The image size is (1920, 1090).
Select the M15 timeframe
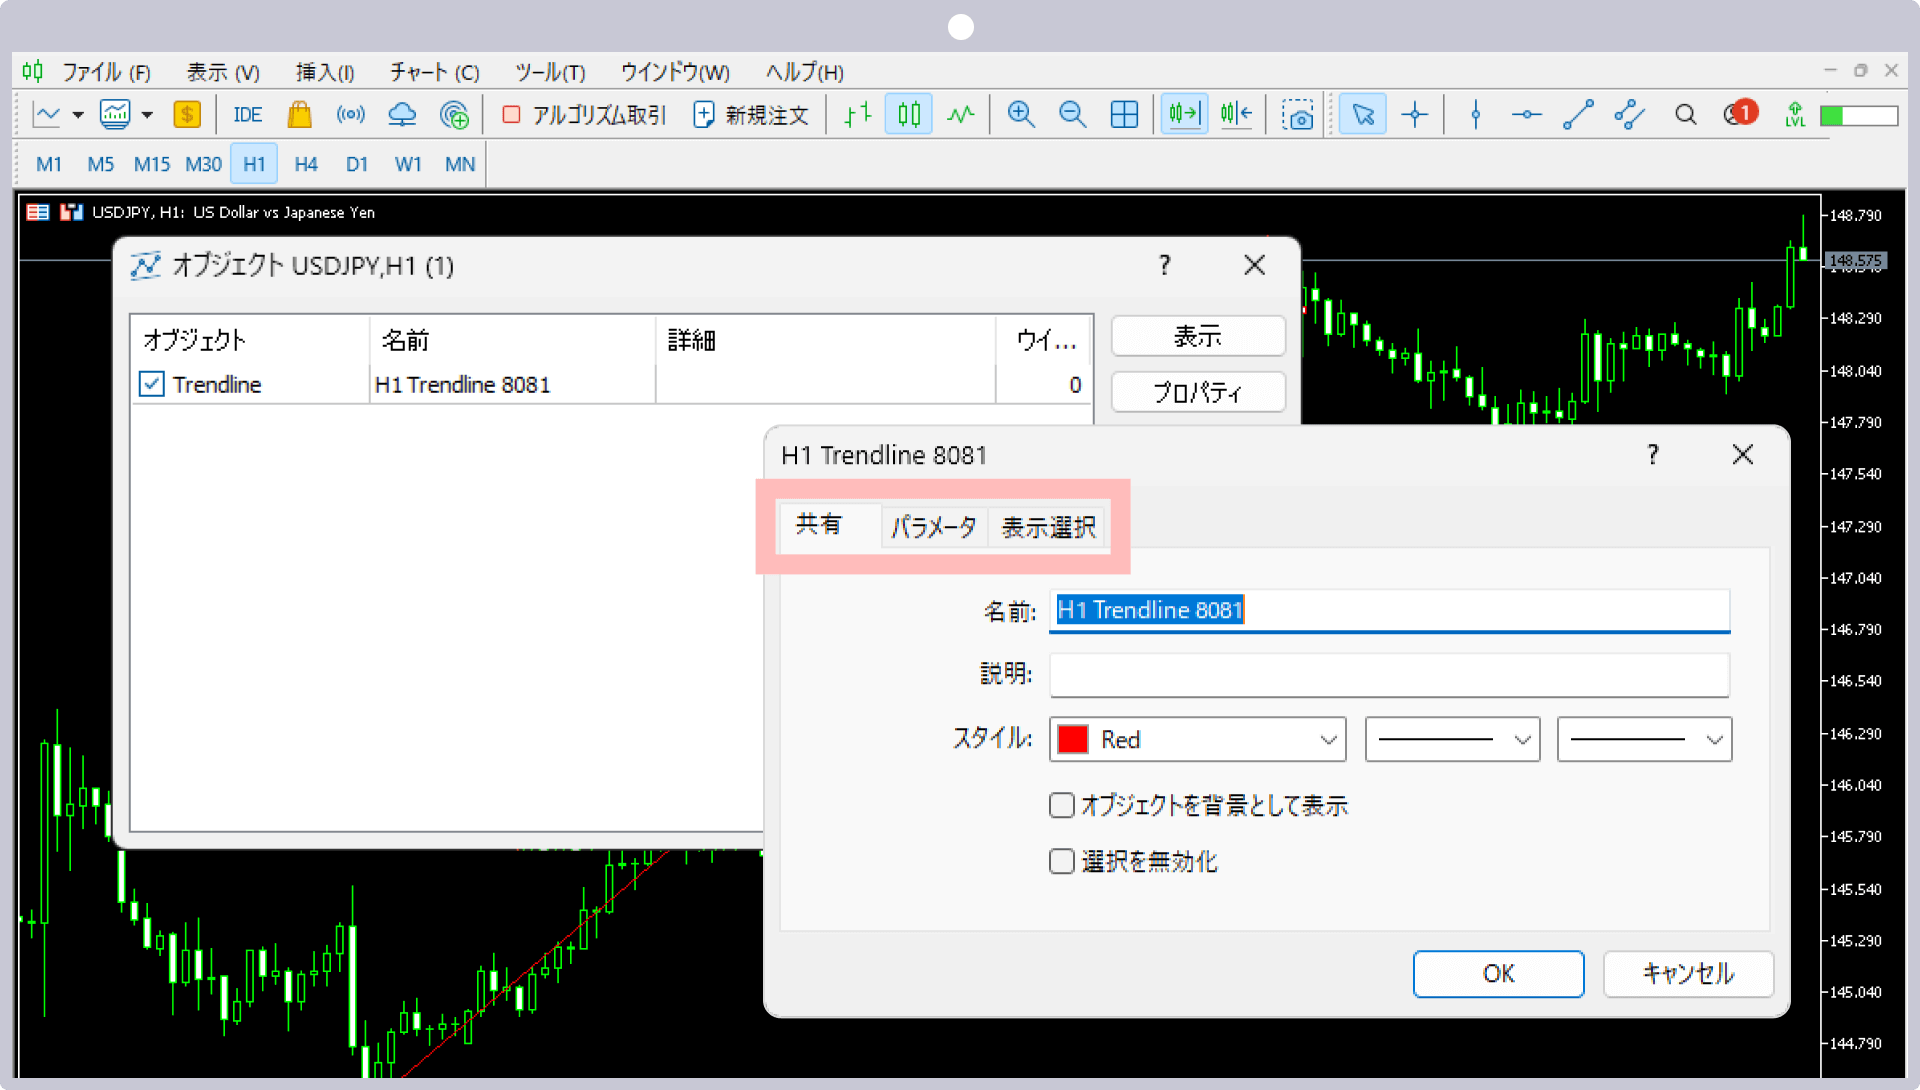click(x=152, y=164)
